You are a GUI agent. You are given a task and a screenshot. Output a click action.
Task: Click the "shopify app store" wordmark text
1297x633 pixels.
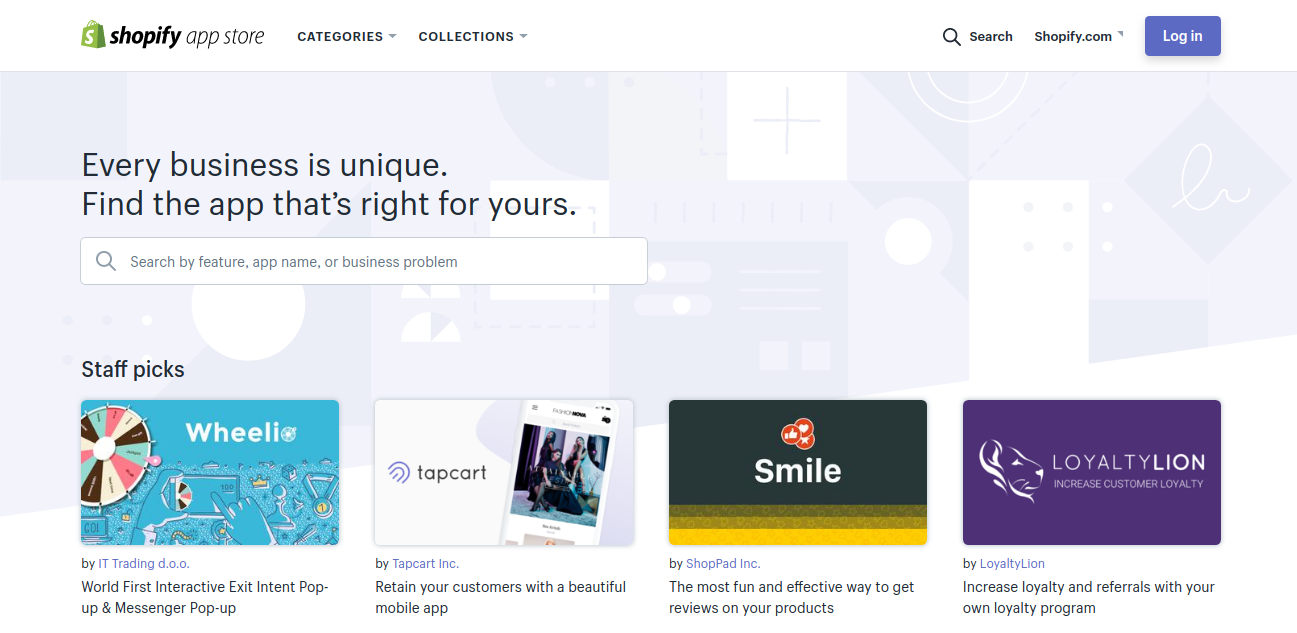(x=187, y=37)
